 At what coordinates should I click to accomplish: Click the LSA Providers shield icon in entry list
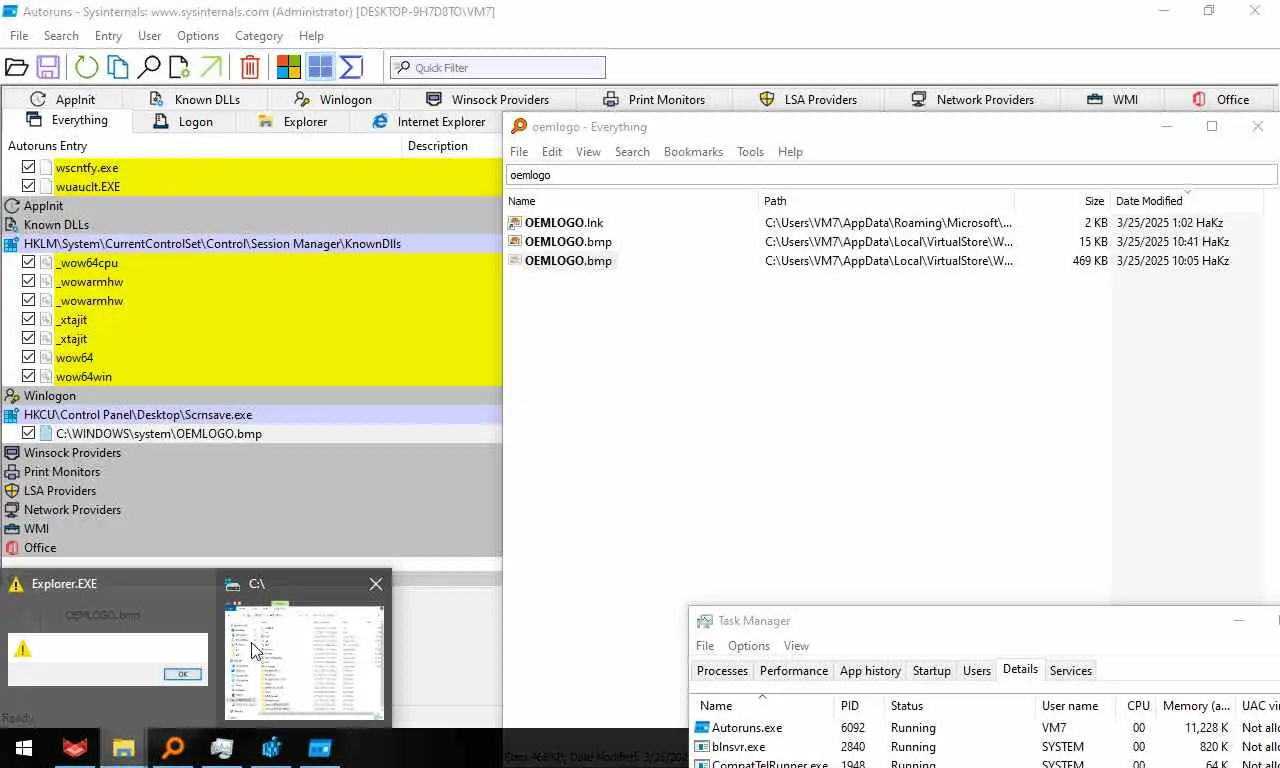tap(12, 491)
